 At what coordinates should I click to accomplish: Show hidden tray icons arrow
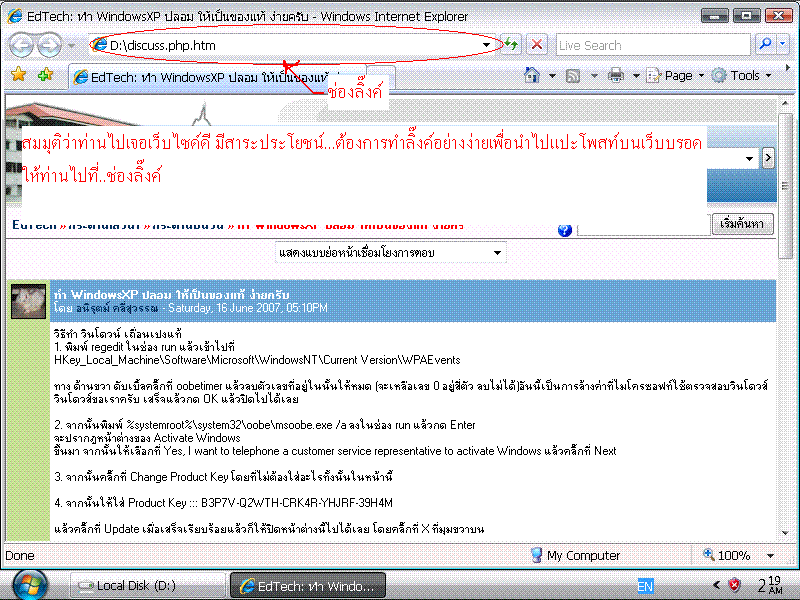click(716, 585)
